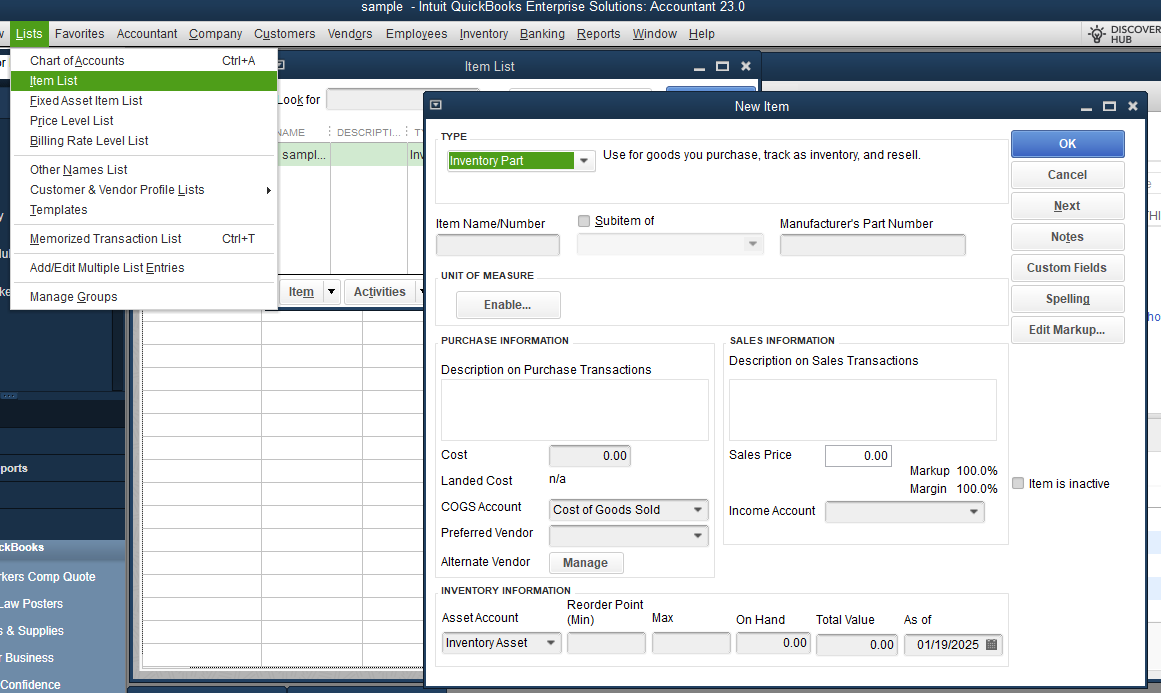Click the Total Value field
1161x693 pixels.
pyautogui.click(x=857, y=644)
